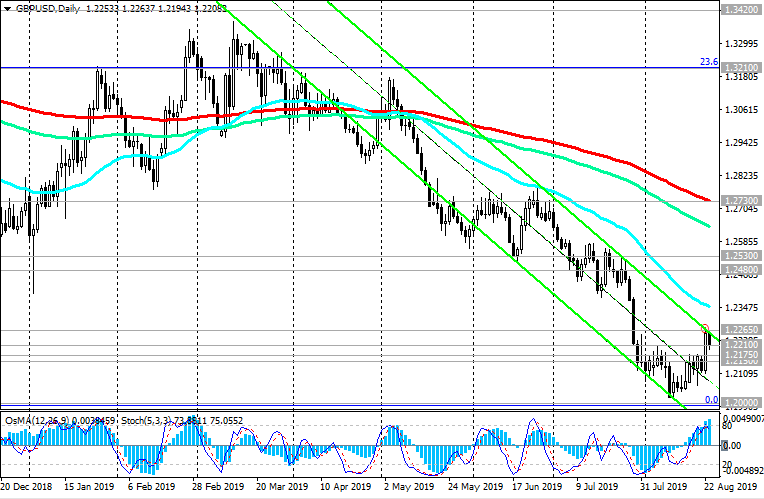Select the 1.2265 price level label
Screen dimensions: 764x499
(x=741, y=329)
